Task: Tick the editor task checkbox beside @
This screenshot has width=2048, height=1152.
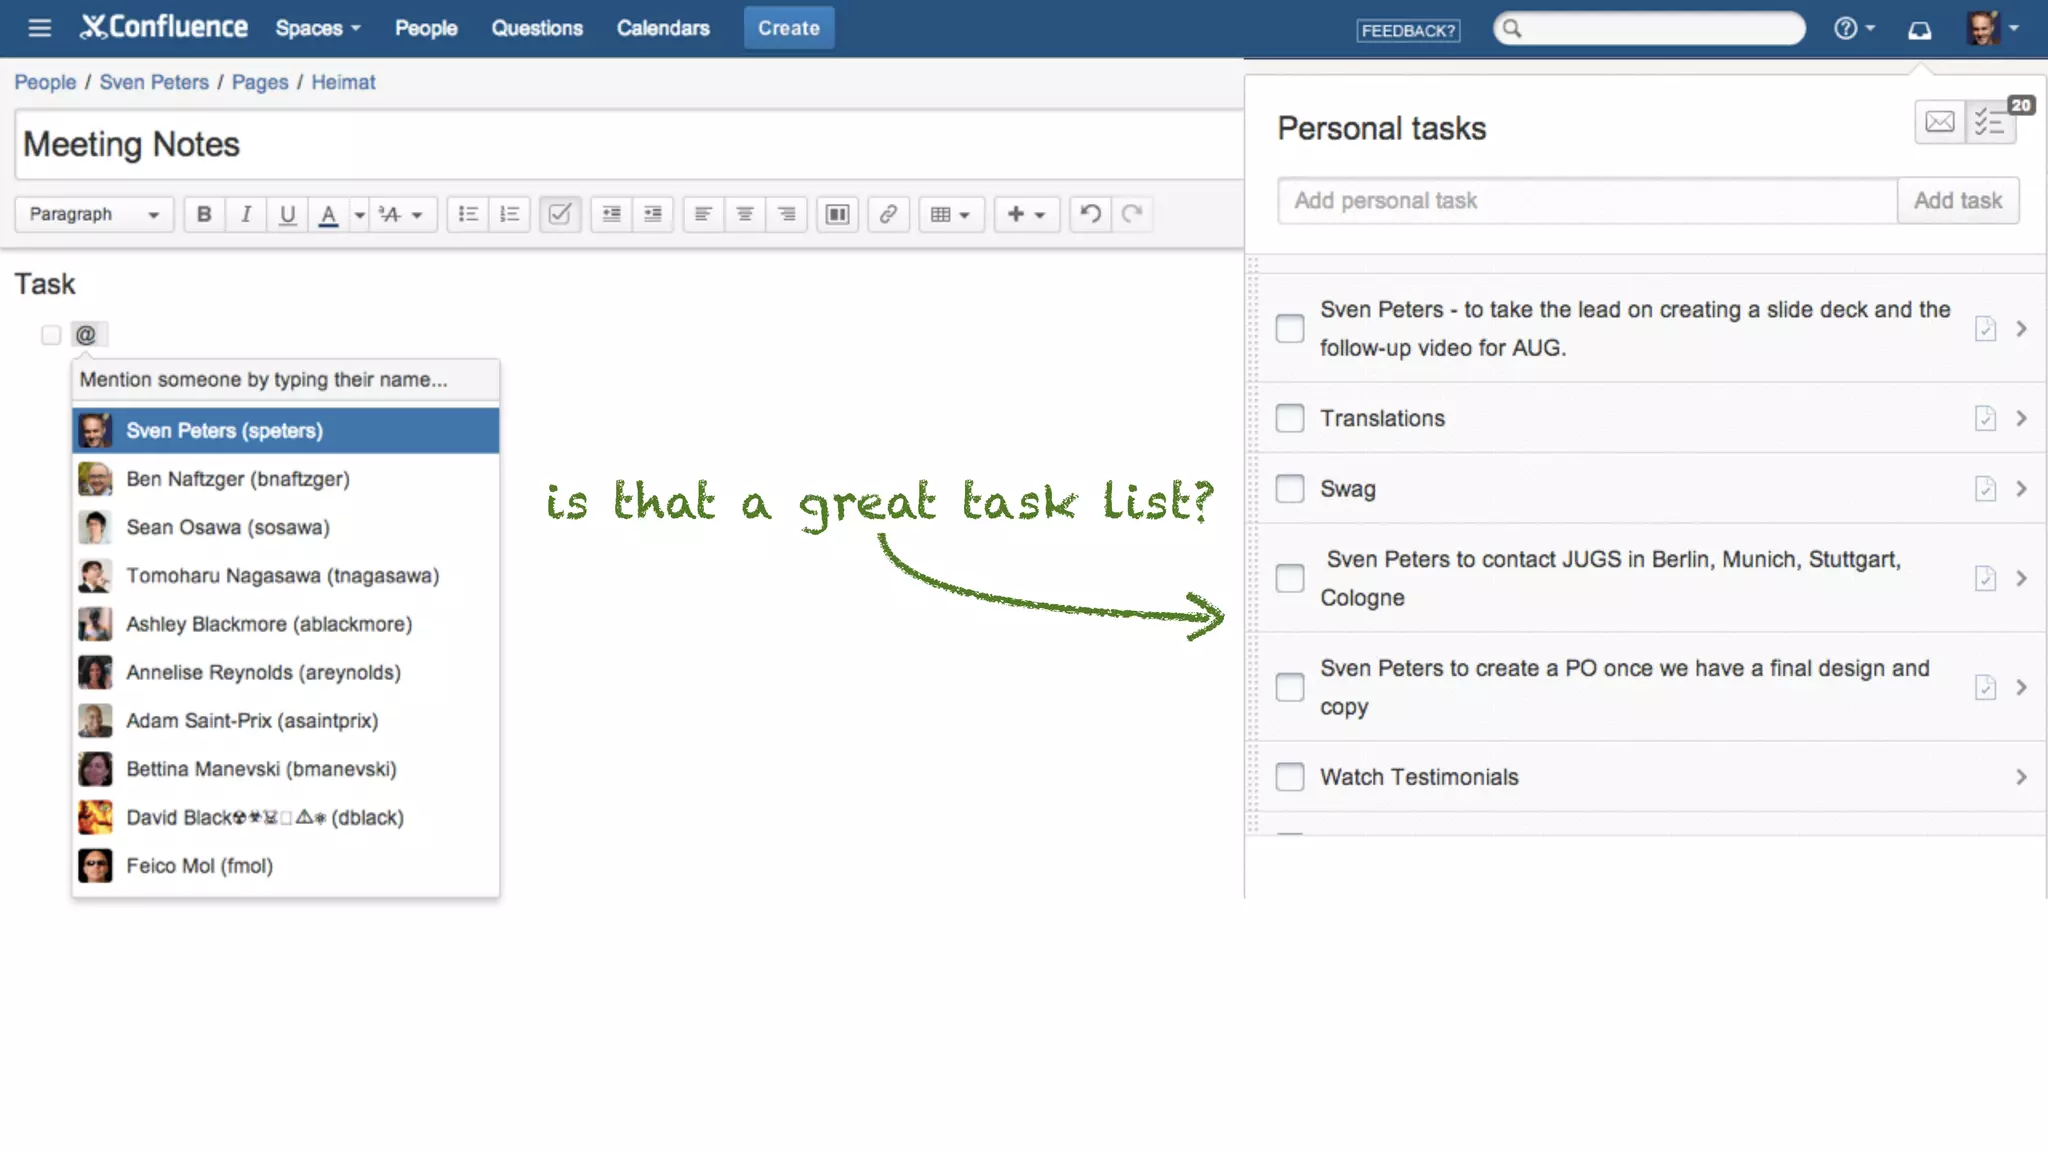Action: 51,335
